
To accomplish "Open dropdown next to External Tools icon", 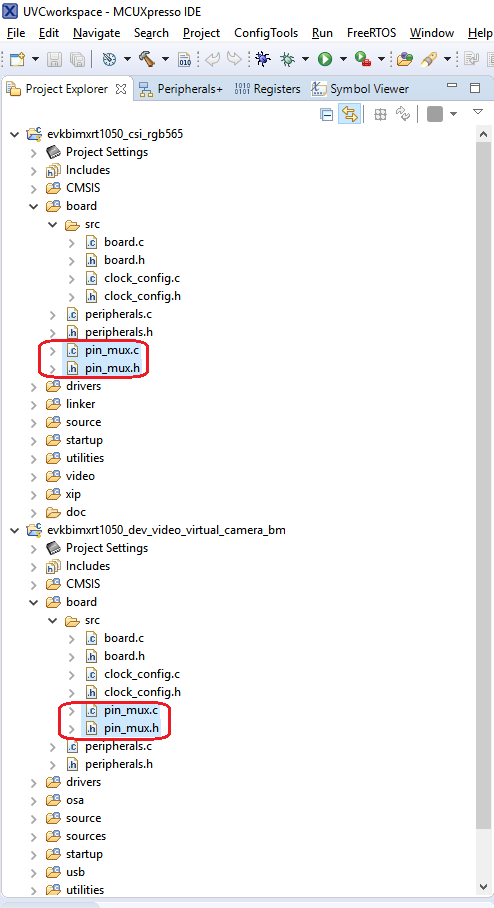I will [381, 59].
